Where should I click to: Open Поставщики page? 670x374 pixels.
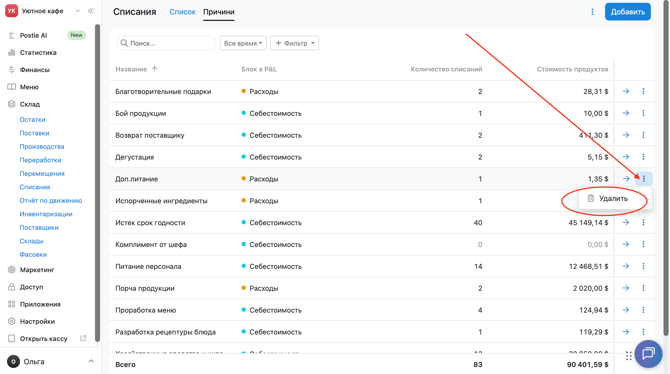(39, 227)
